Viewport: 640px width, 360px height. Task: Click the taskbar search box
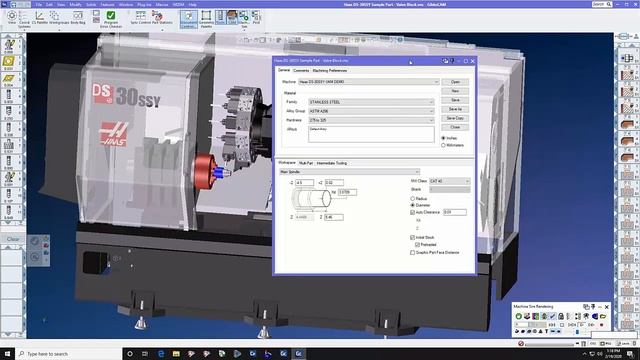pos(69,354)
